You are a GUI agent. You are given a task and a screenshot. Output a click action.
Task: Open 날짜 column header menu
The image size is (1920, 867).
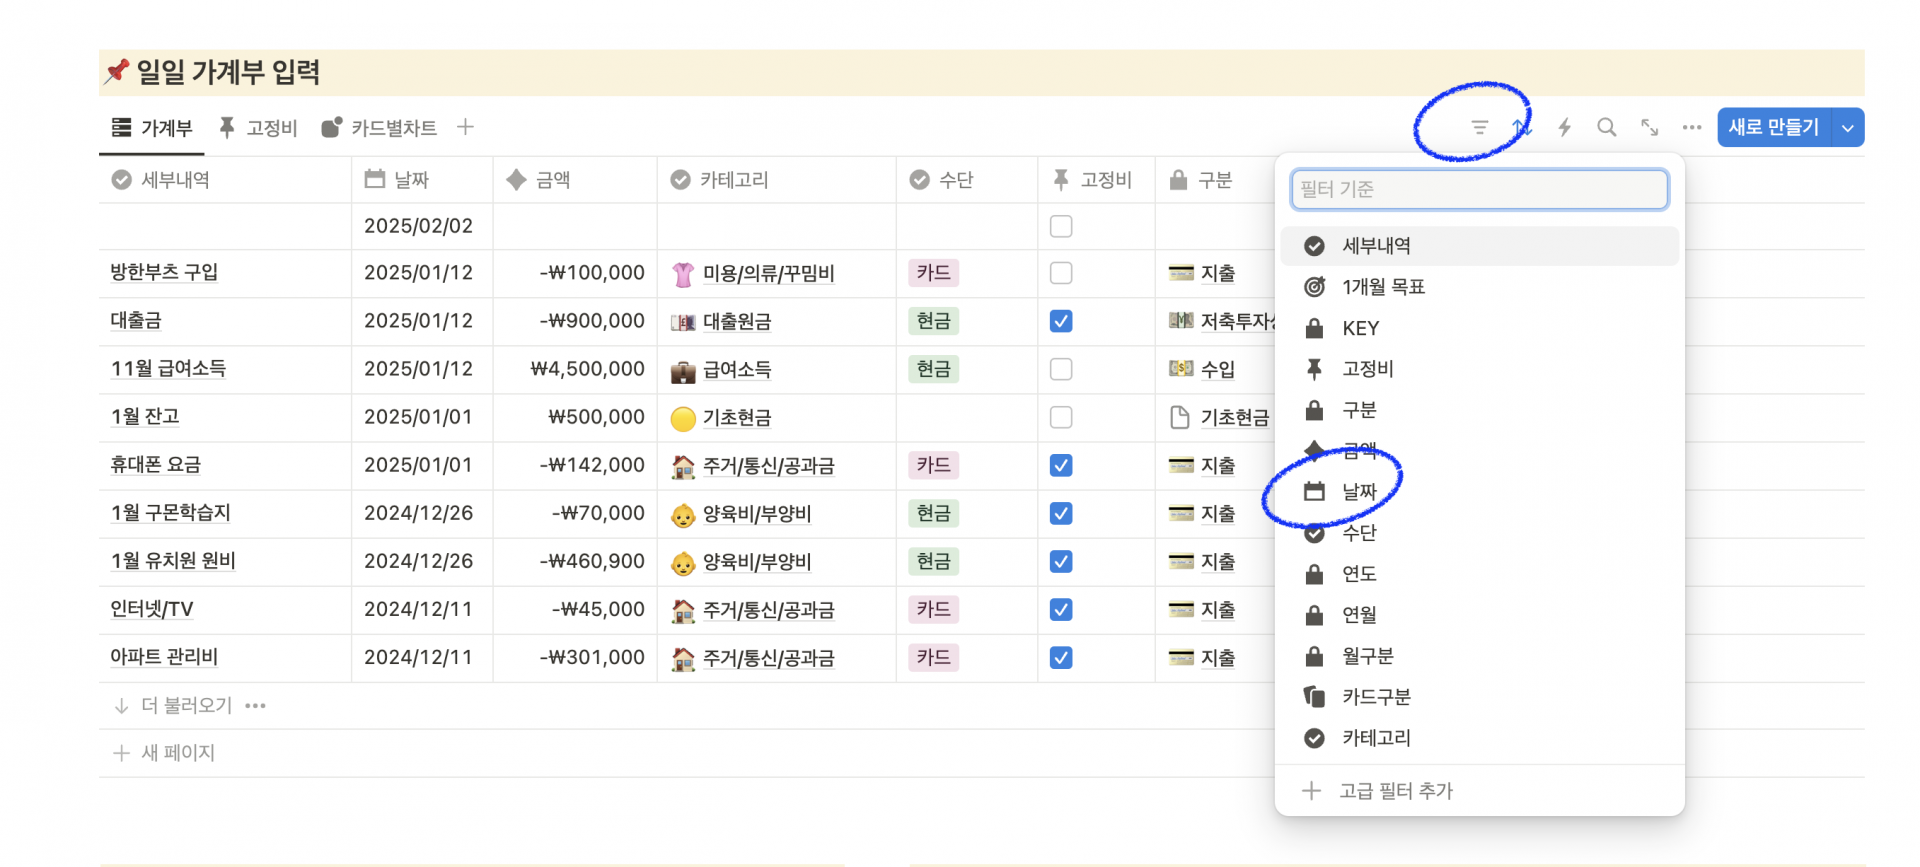pos(422,180)
